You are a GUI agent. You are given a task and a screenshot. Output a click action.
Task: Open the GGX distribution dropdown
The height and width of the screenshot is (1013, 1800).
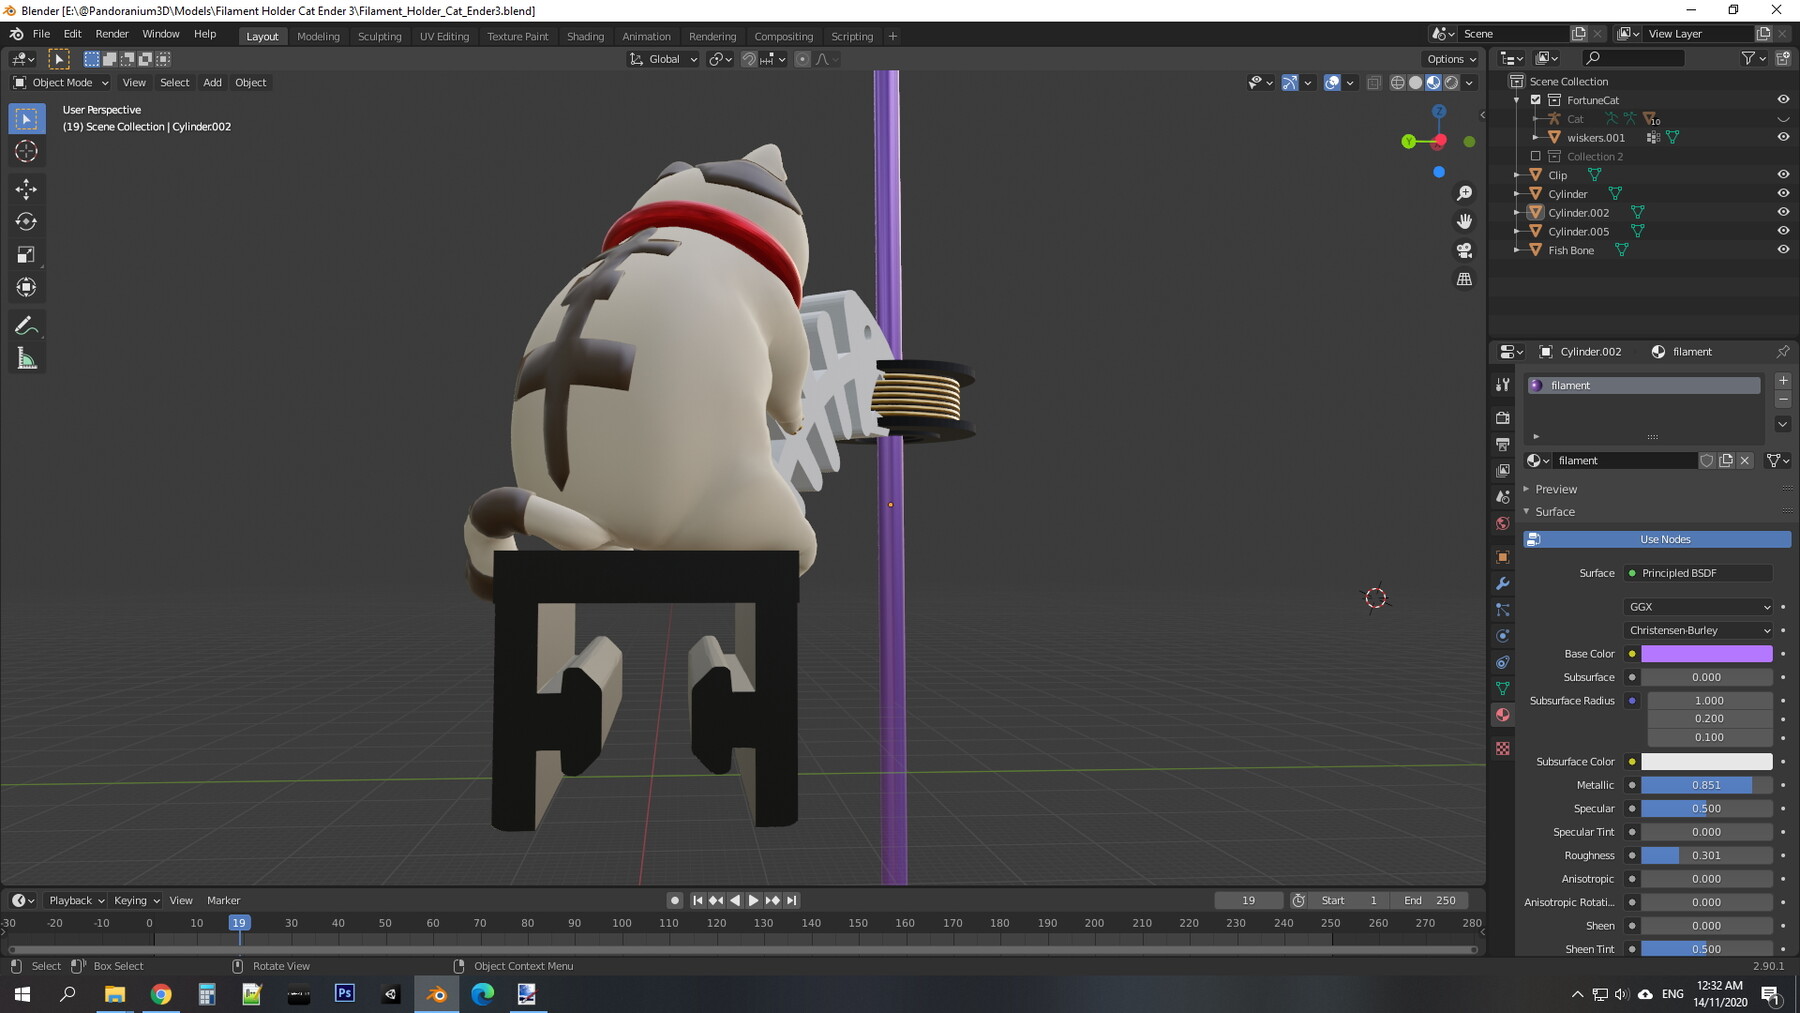pyautogui.click(x=1698, y=607)
